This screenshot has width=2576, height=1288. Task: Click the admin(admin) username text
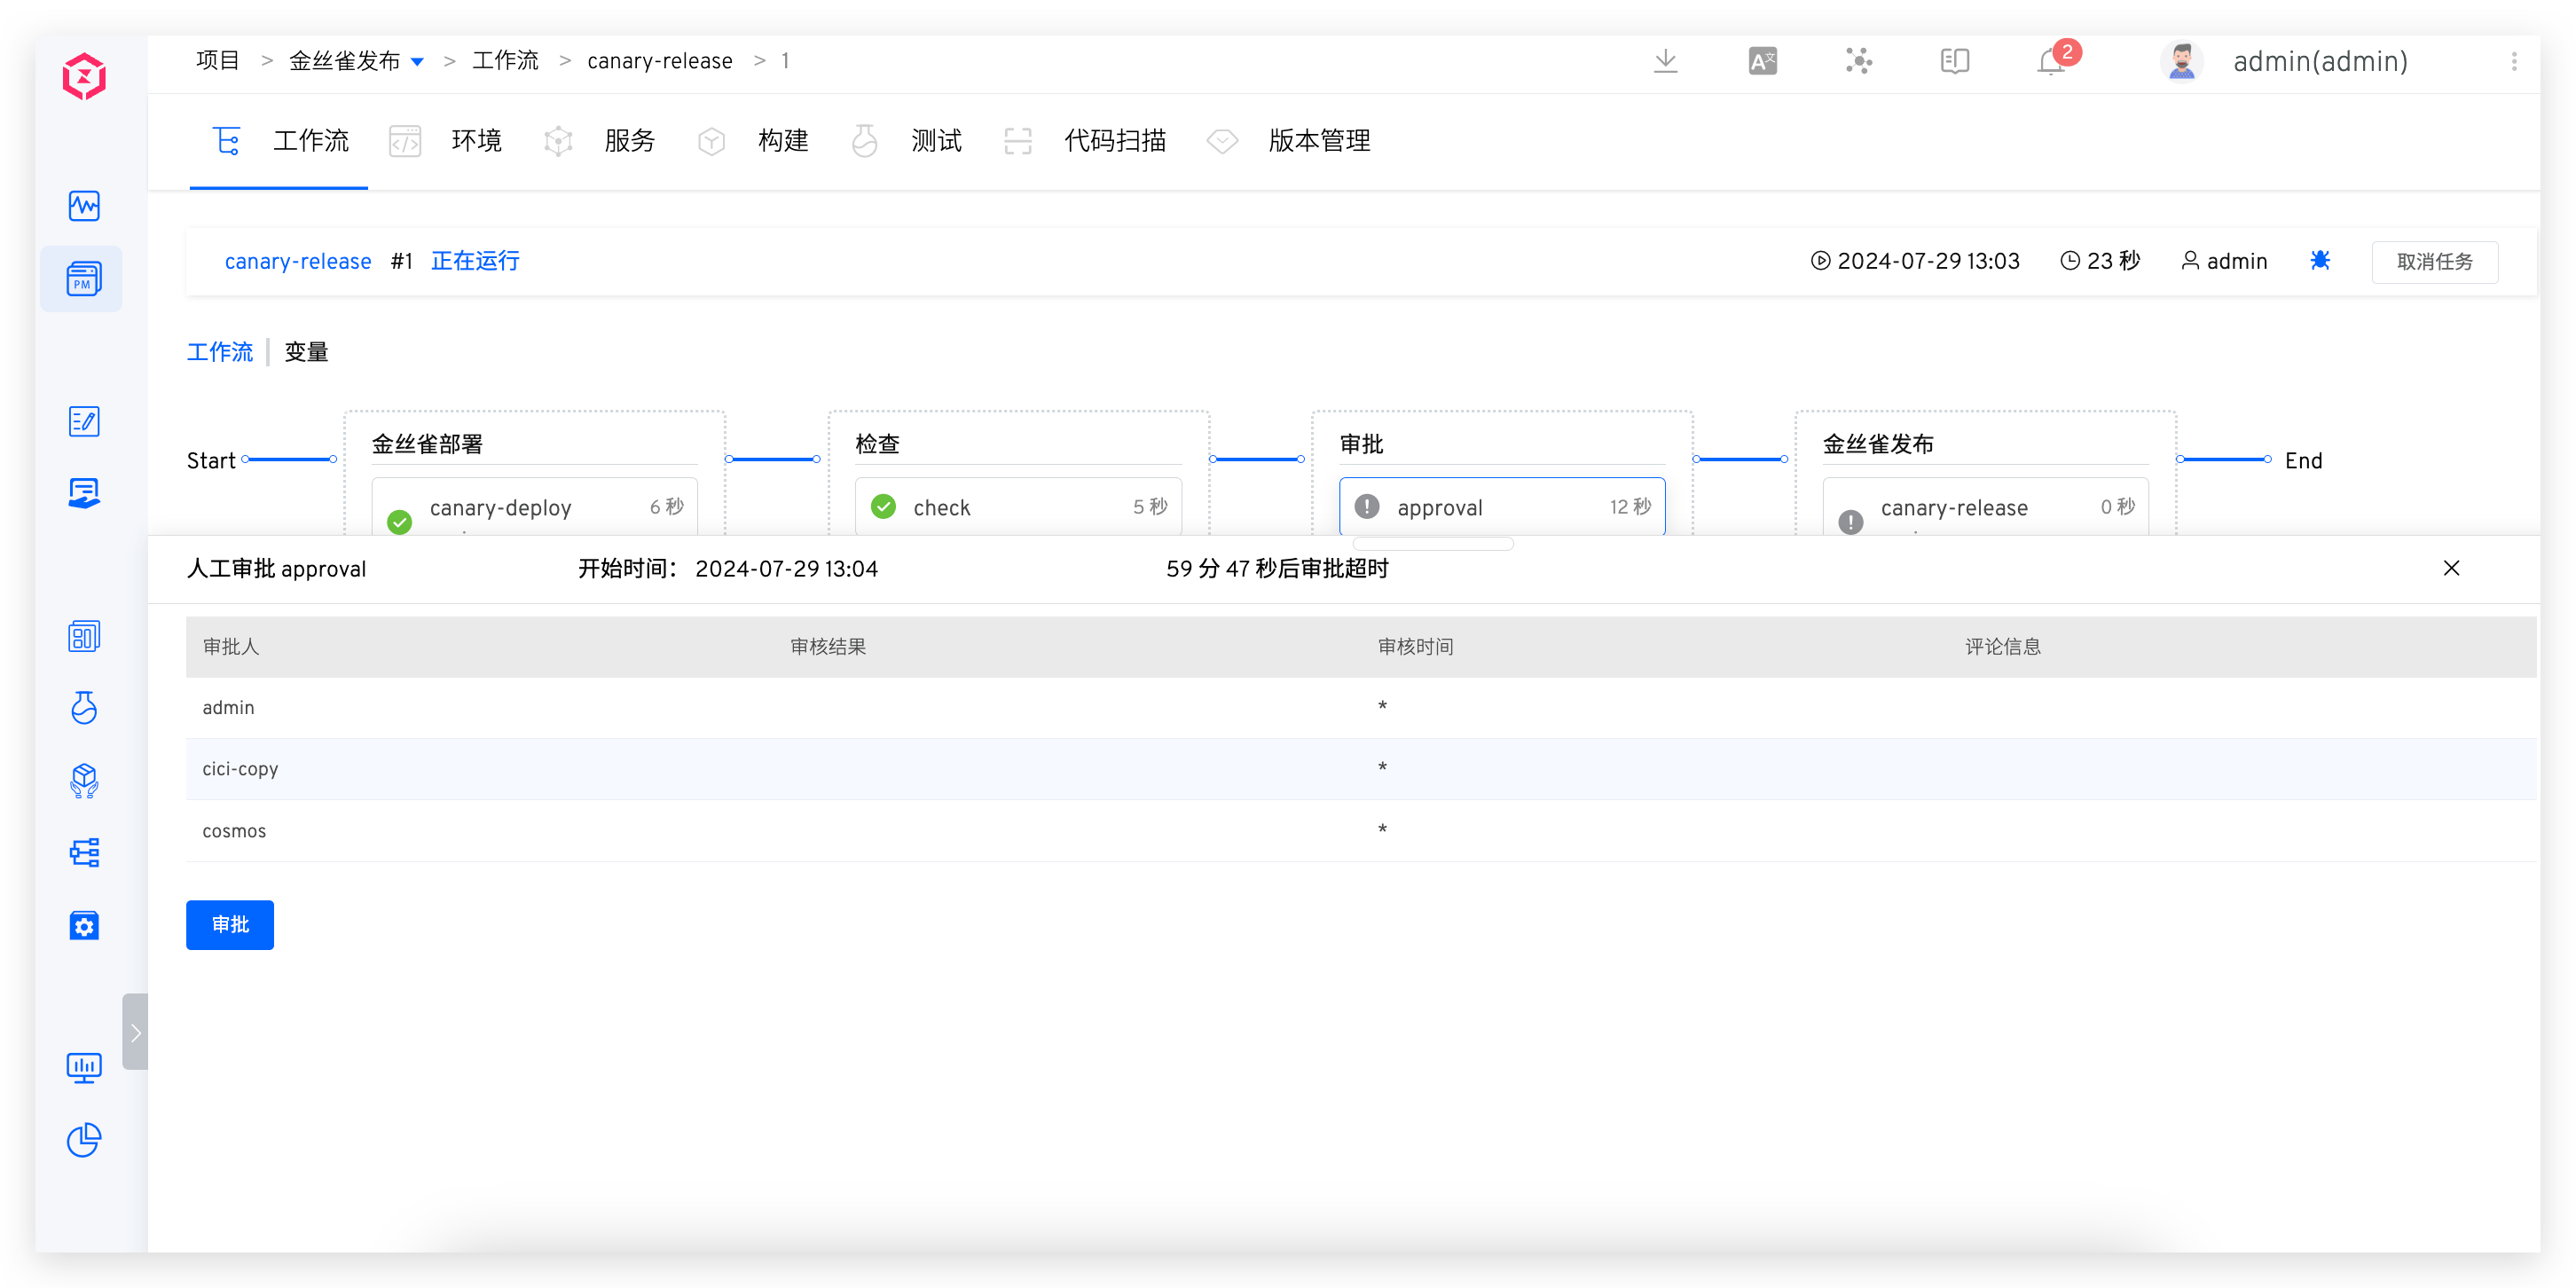[x=2320, y=61]
